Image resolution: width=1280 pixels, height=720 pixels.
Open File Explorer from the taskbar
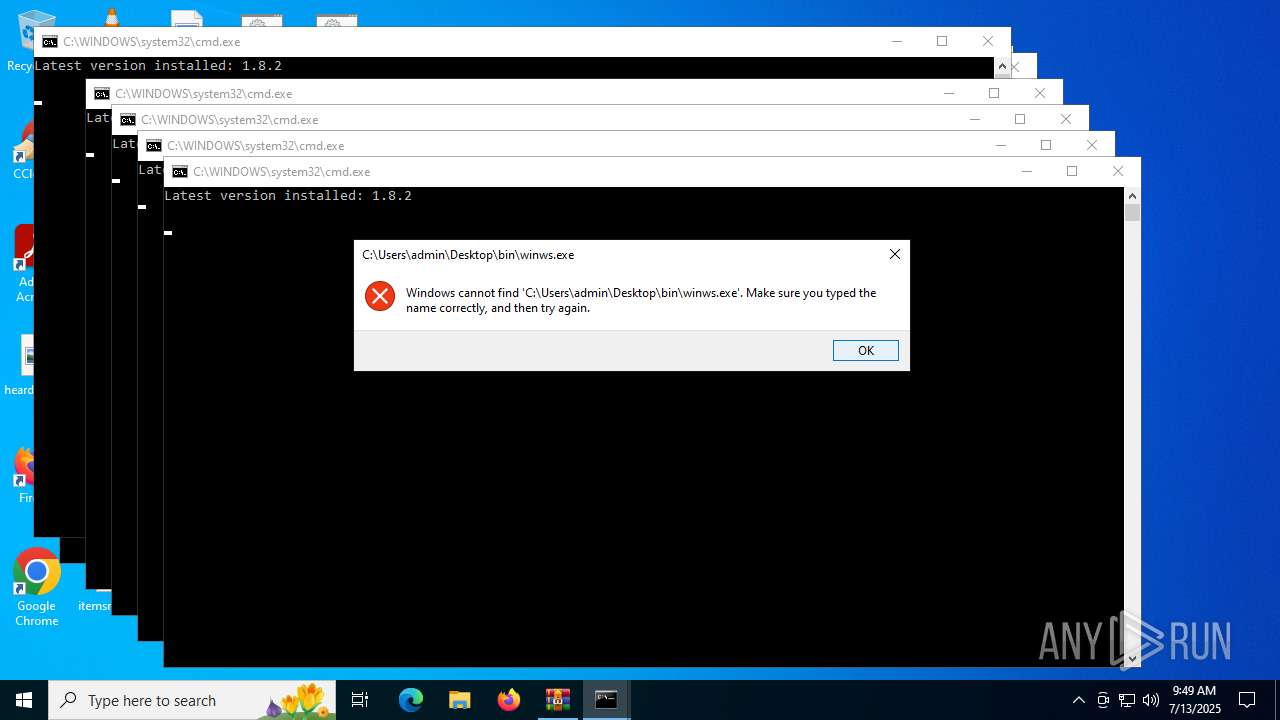click(459, 700)
